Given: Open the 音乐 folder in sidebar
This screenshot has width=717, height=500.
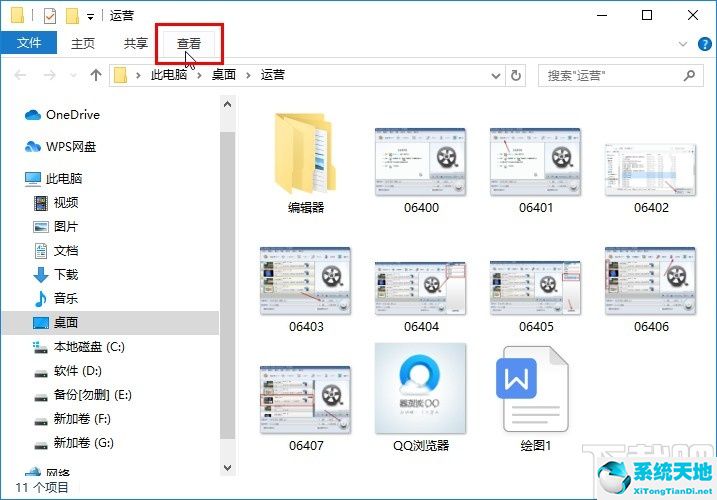Looking at the screenshot, I should (x=56, y=299).
